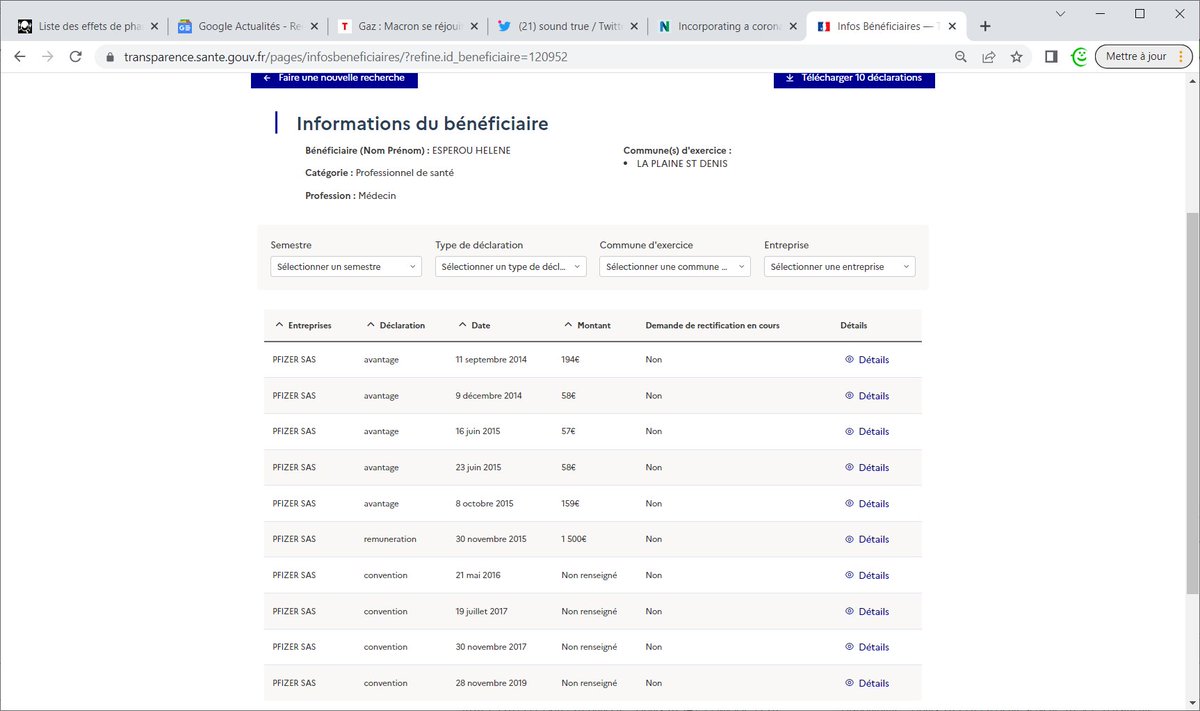Sort table by Déclaration column
Screen dimensions: 1200x711
coord(395,325)
